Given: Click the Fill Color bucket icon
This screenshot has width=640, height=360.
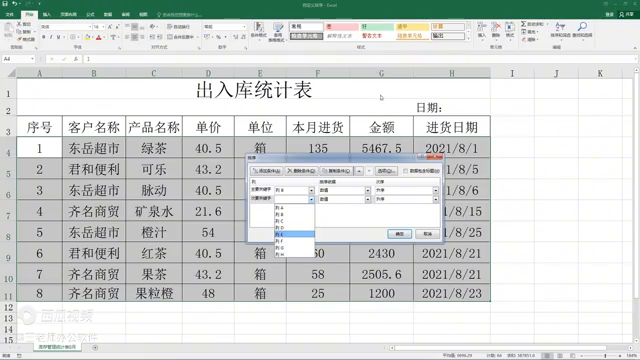Looking at the screenshot, I should coord(87,37).
